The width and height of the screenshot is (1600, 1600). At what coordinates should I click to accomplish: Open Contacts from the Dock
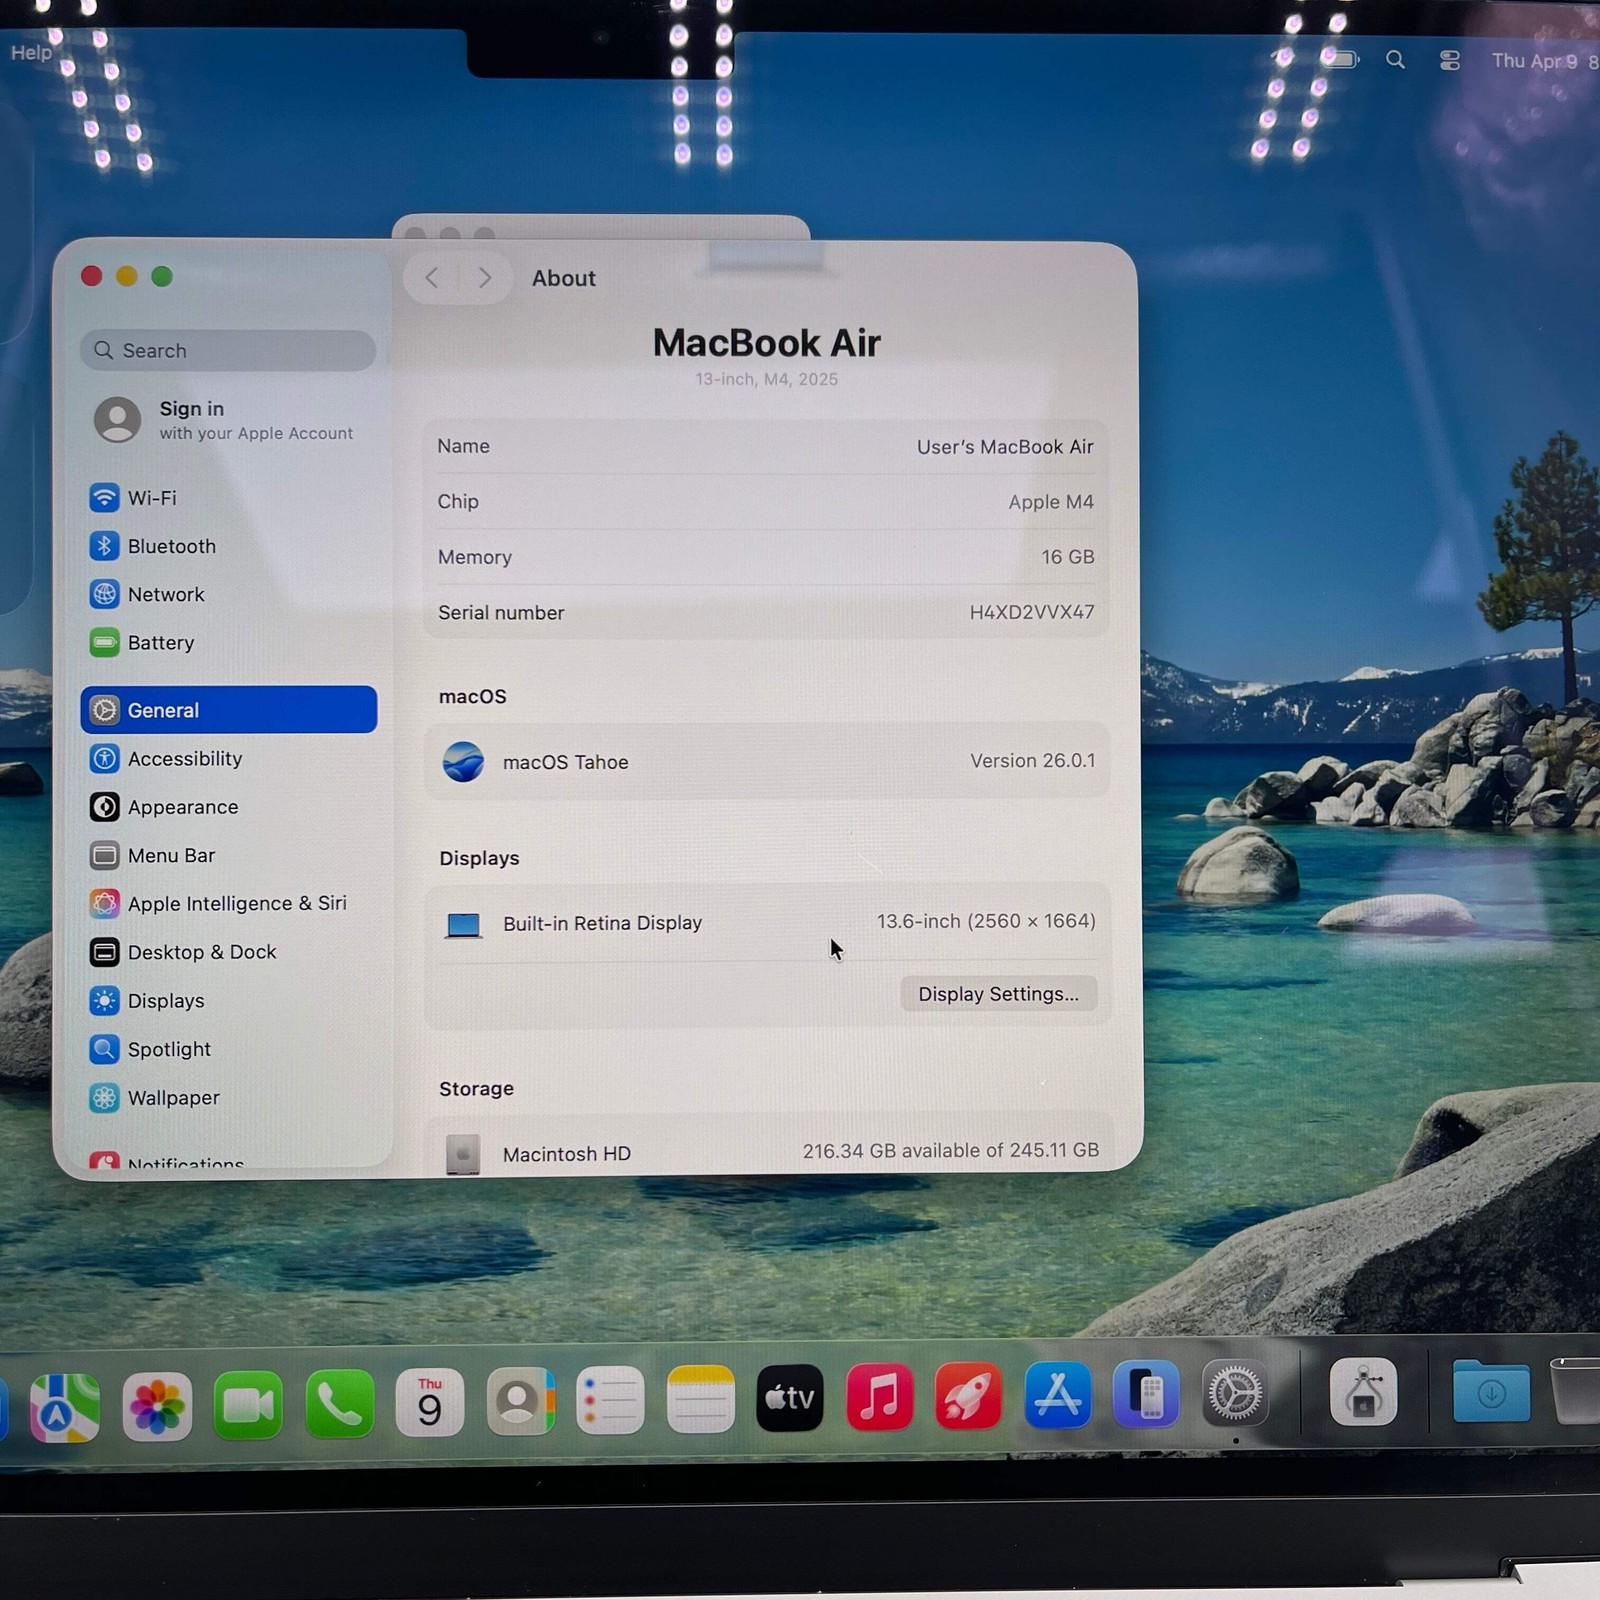(520, 1401)
